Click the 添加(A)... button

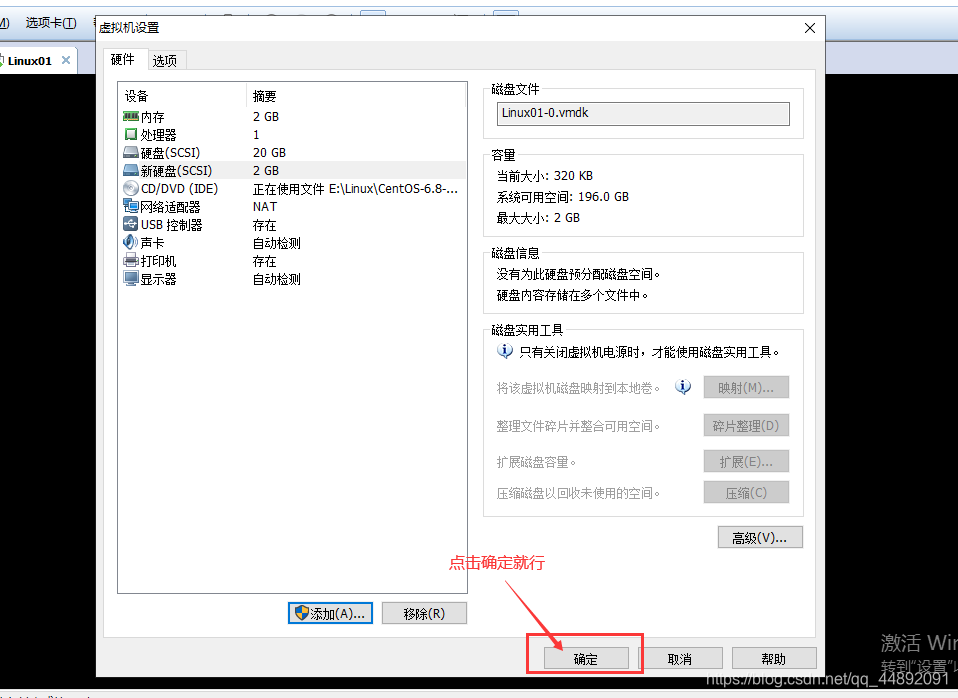coord(331,613)
